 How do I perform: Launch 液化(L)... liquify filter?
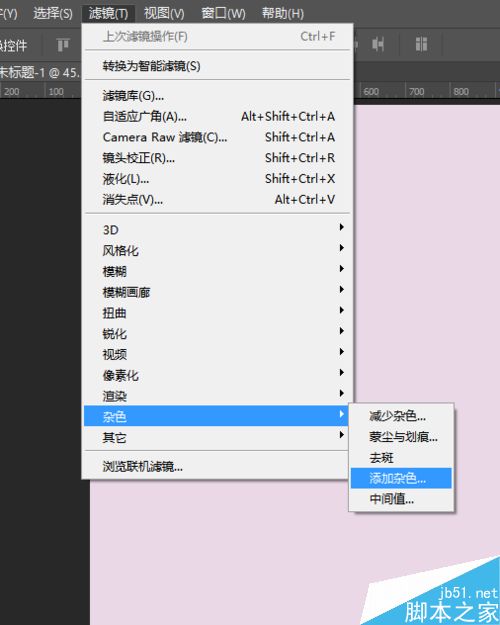click(x=217, y=179)
